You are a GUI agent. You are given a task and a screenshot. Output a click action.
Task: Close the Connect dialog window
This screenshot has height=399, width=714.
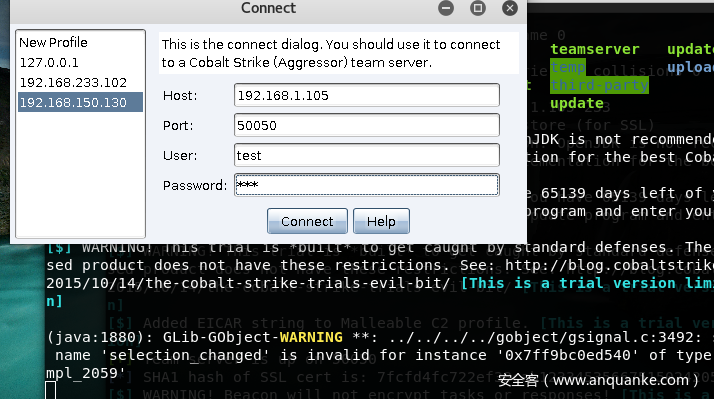(x=510, y=8)
